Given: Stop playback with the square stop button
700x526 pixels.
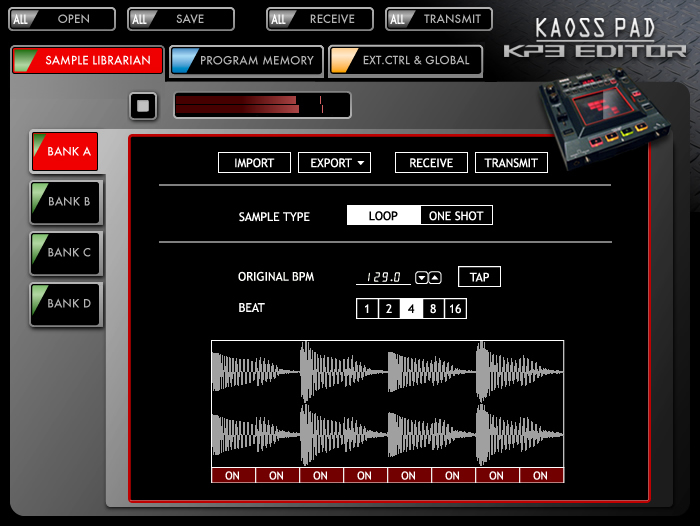Looking at the screenshot, I should tap(143, 106).
